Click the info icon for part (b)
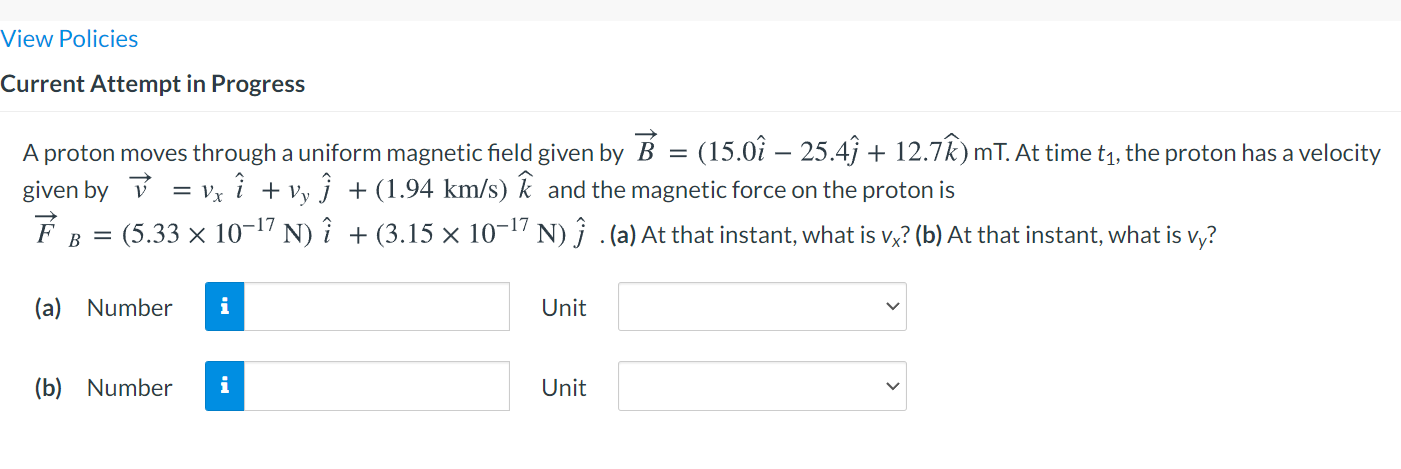Image resolution: width=1401 pixels, height=469 pixels. pos(225,387)
